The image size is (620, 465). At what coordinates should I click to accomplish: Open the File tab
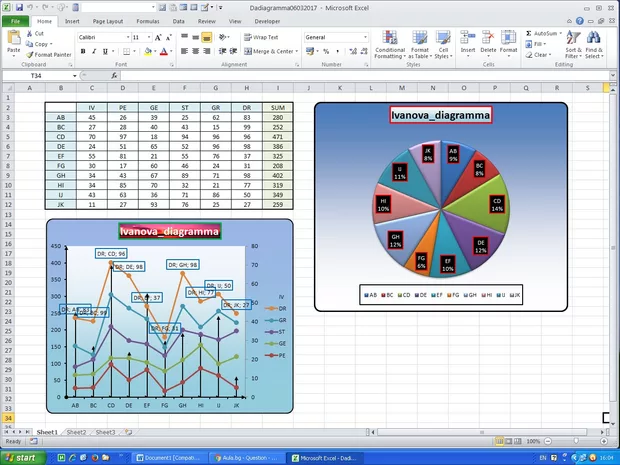pyautogui.click(x=15, y=21)
